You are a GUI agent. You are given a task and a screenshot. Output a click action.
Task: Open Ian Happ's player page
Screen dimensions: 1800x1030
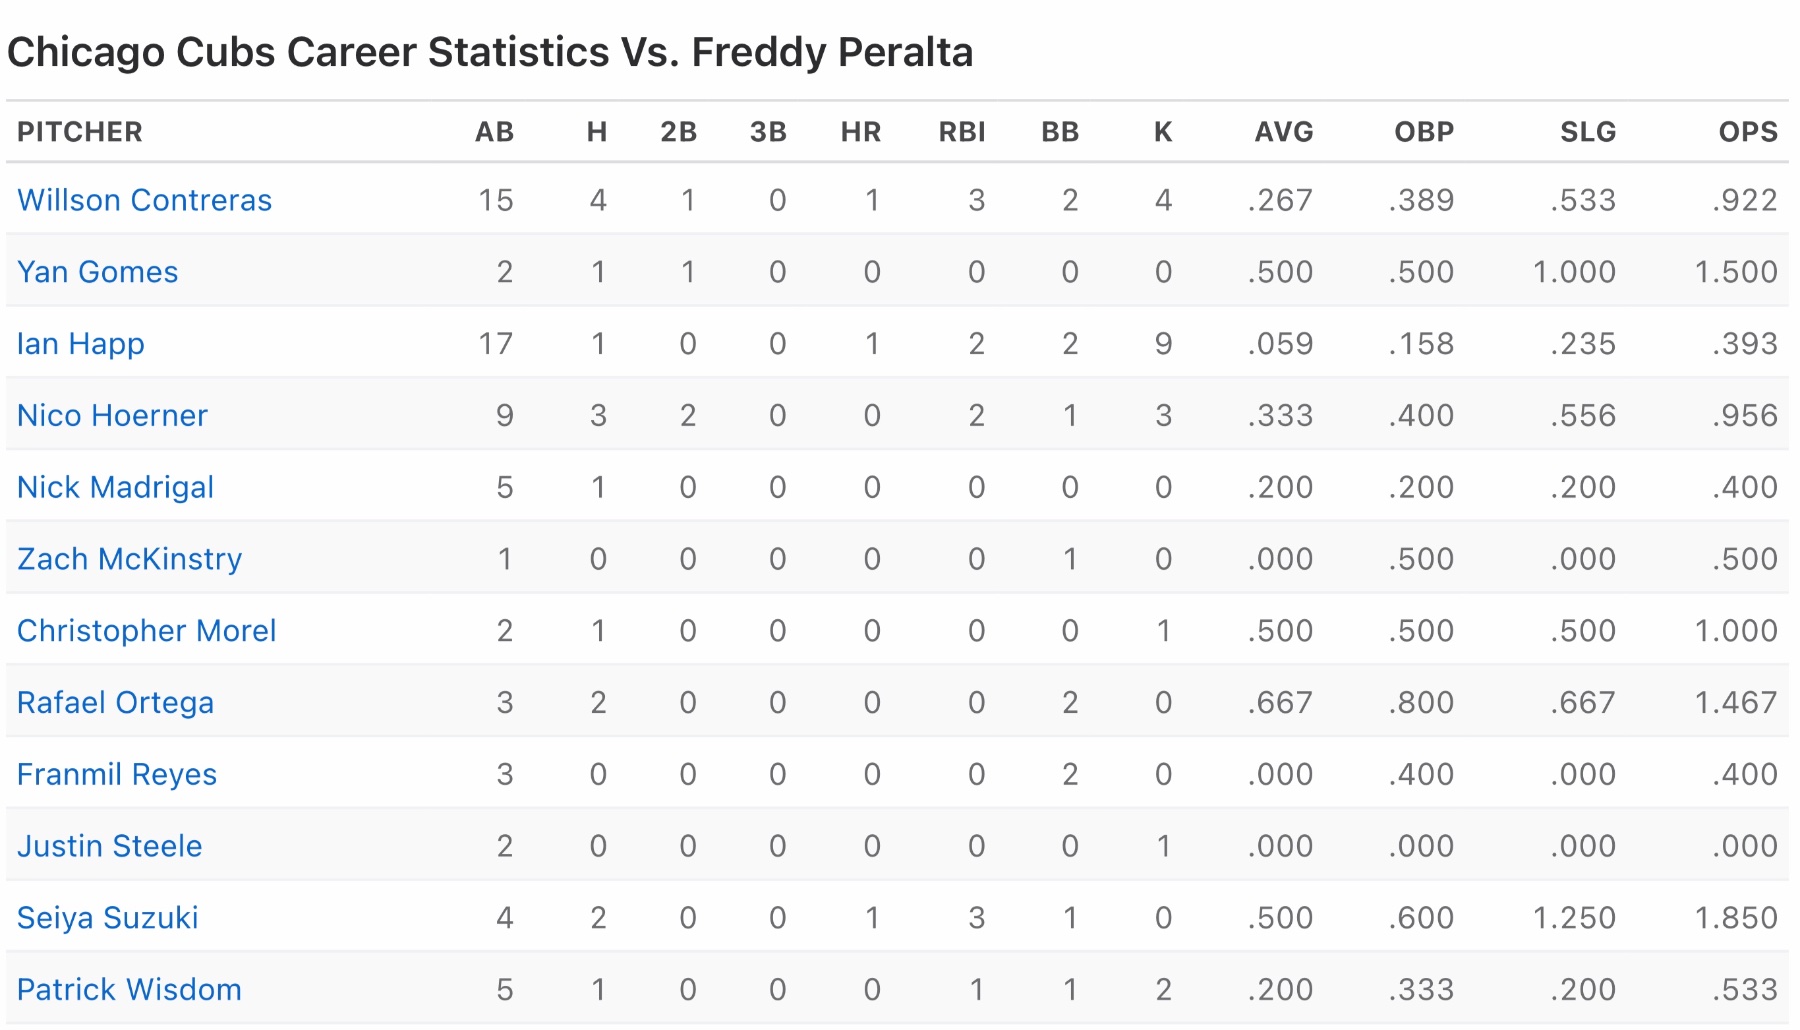tap(80, 344)
